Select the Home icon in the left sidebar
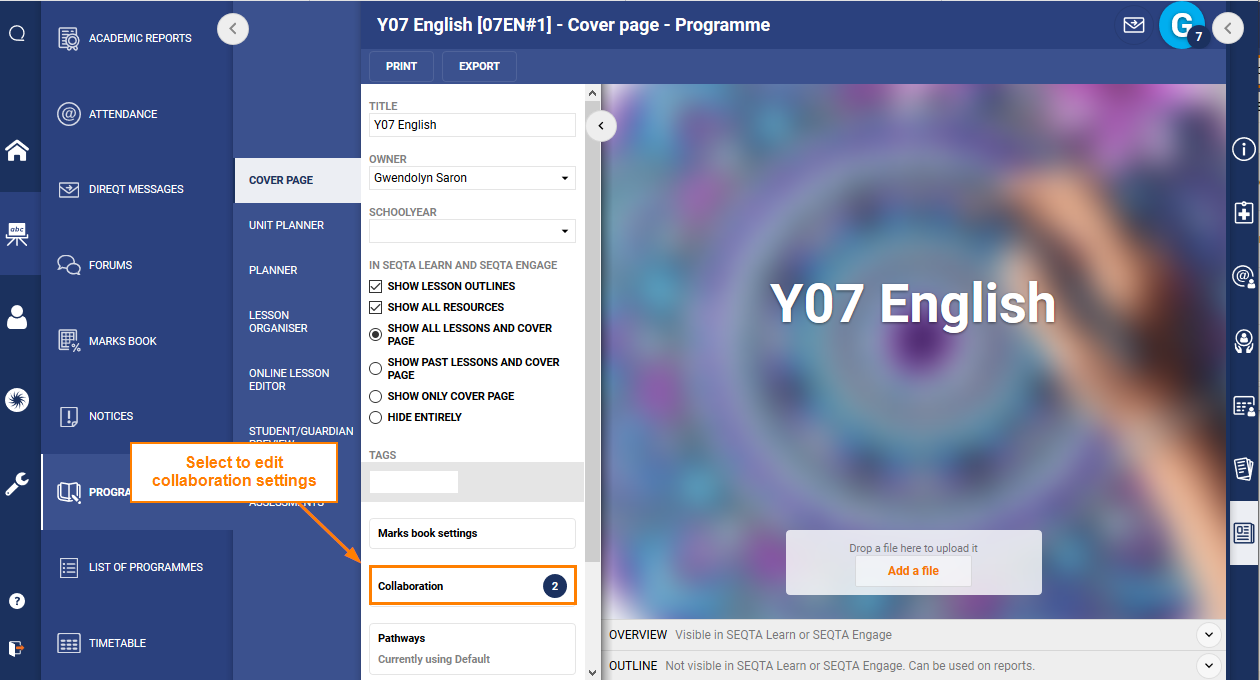The width and height of the screenshot is (1260, 680). pos(17,151)
